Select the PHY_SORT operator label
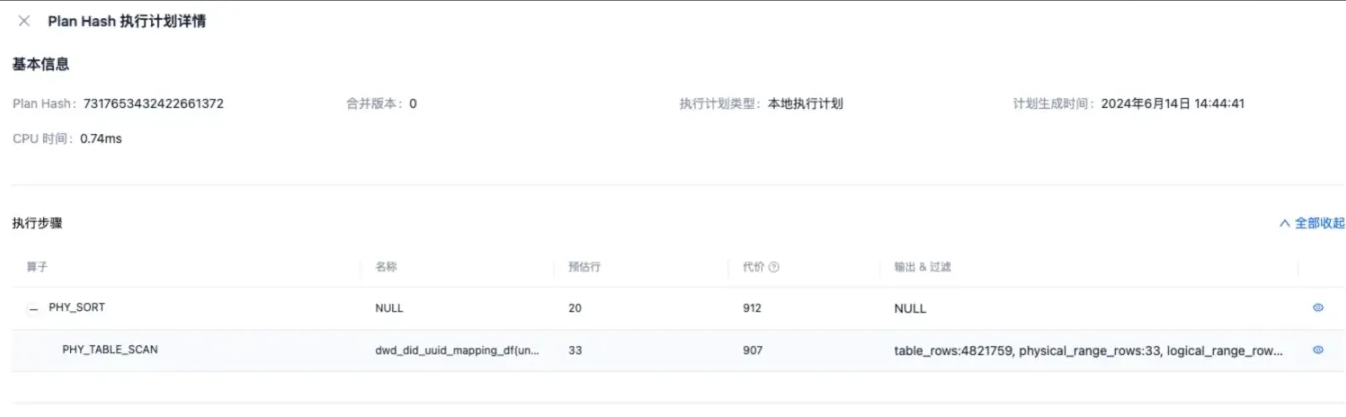The width and height of the screenshot is (1346, 417). click(77, 308)
